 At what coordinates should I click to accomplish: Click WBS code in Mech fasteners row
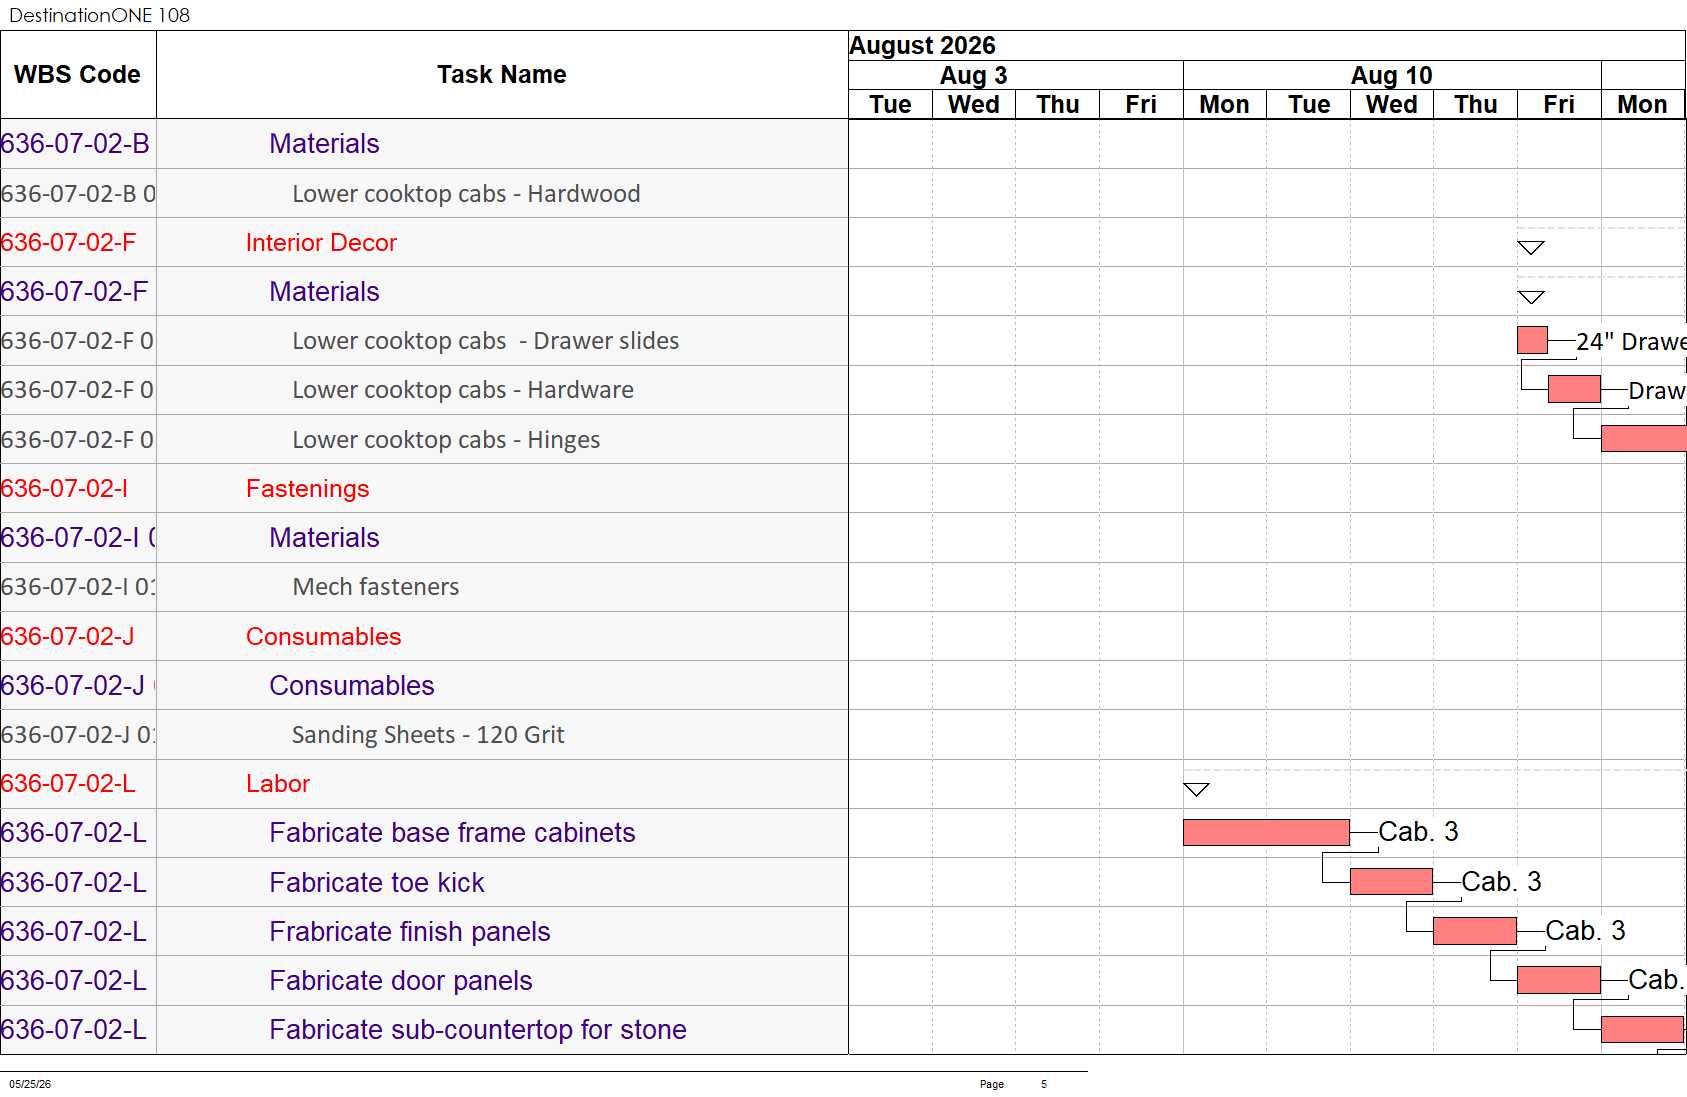point(78,587)
